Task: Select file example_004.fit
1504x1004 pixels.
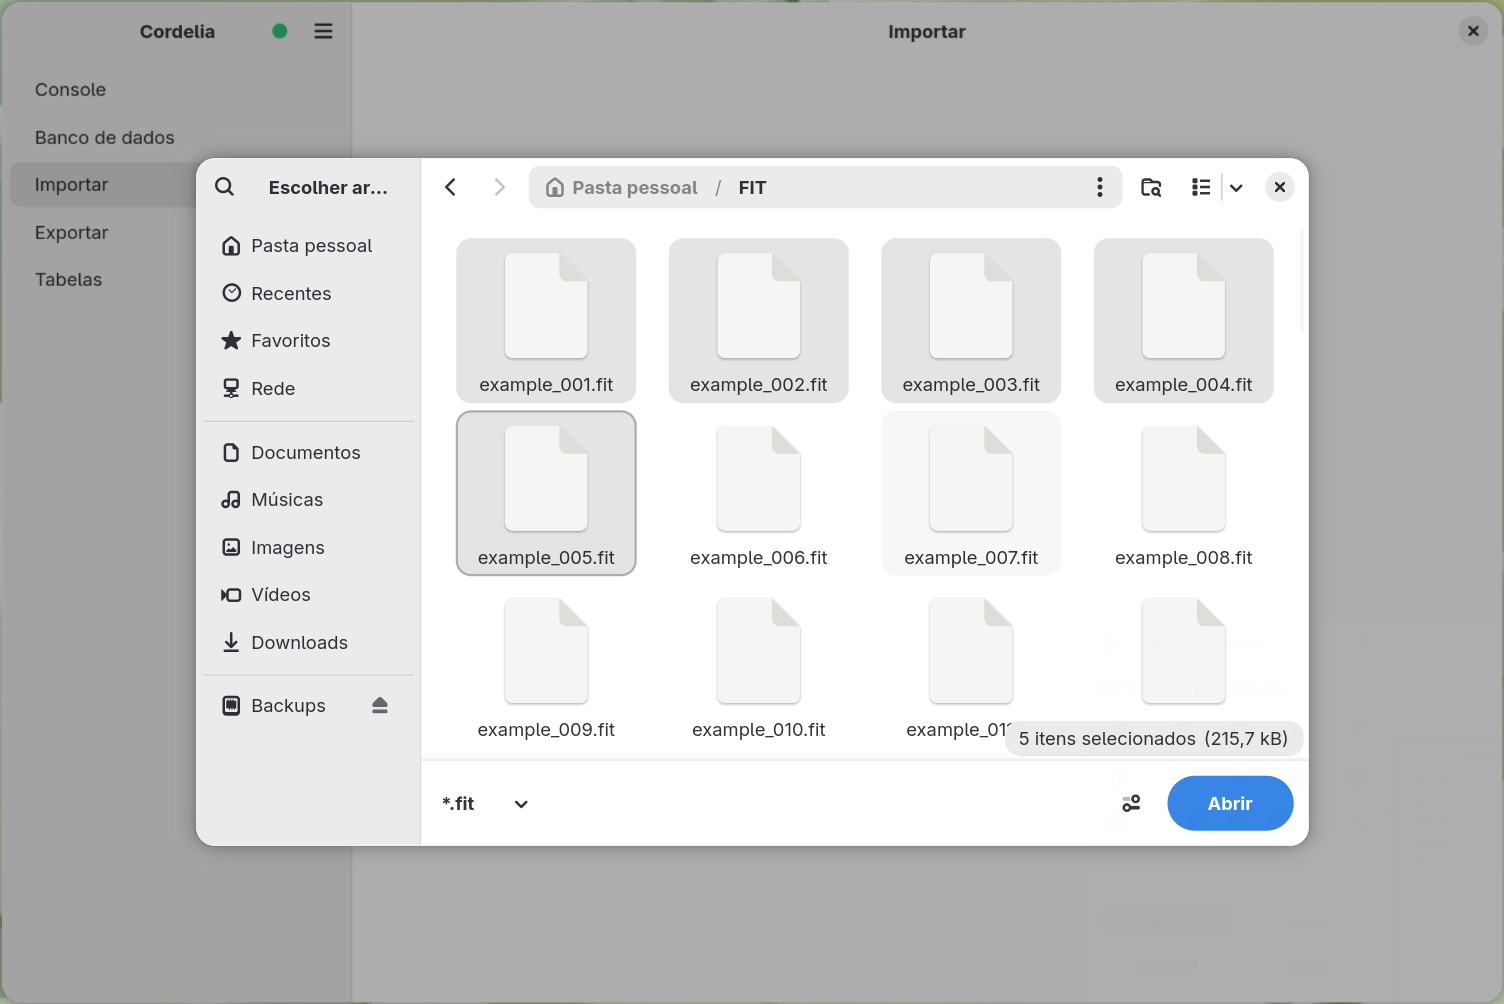Action: 1184,320
